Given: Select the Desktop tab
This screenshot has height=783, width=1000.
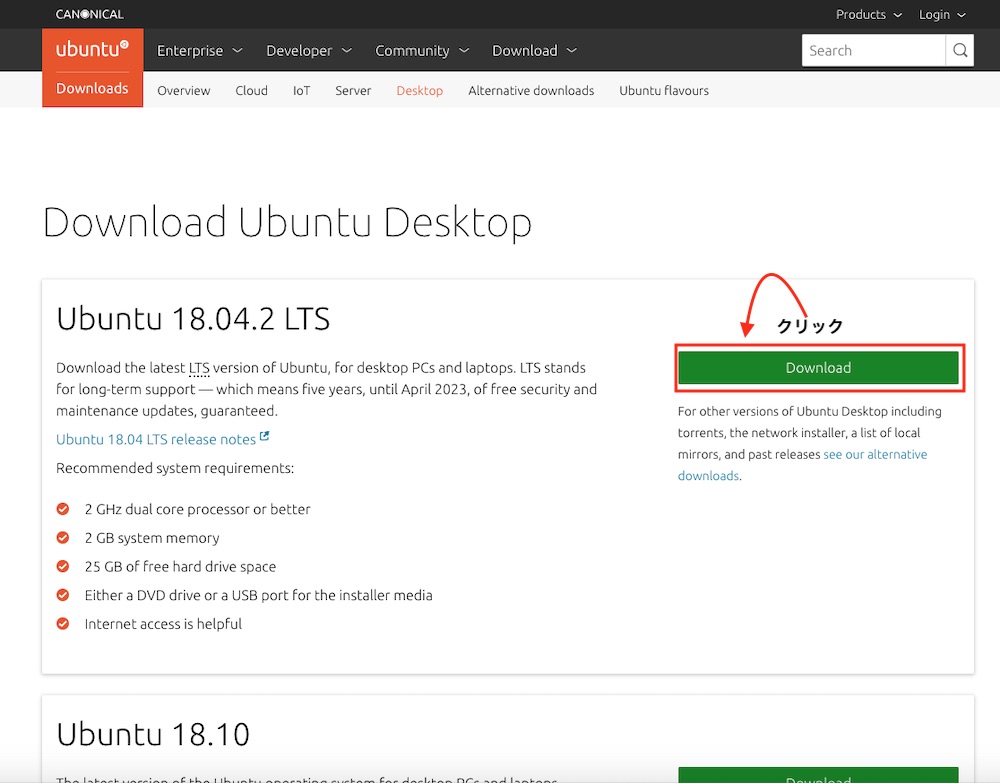Looking at the screenshot, I should click(x=420, y=91).
